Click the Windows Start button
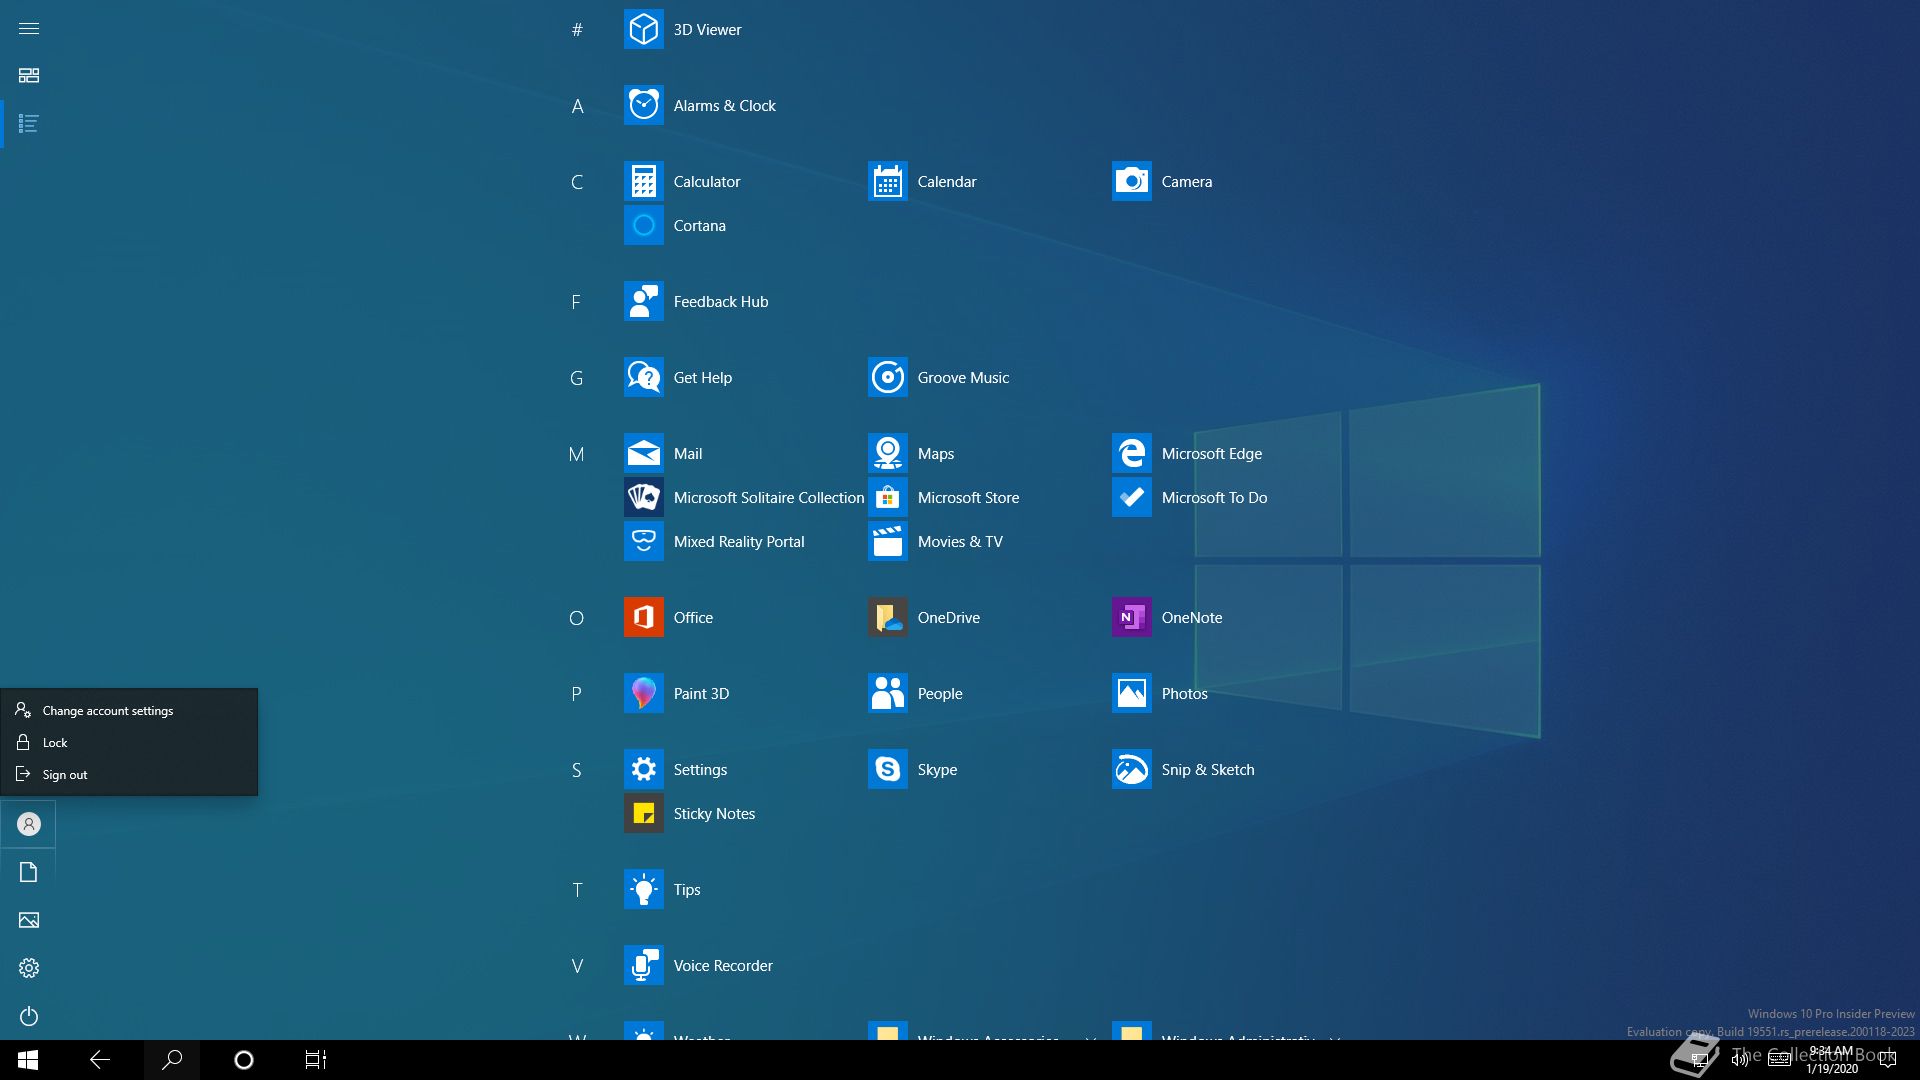 click(28, 1060)
